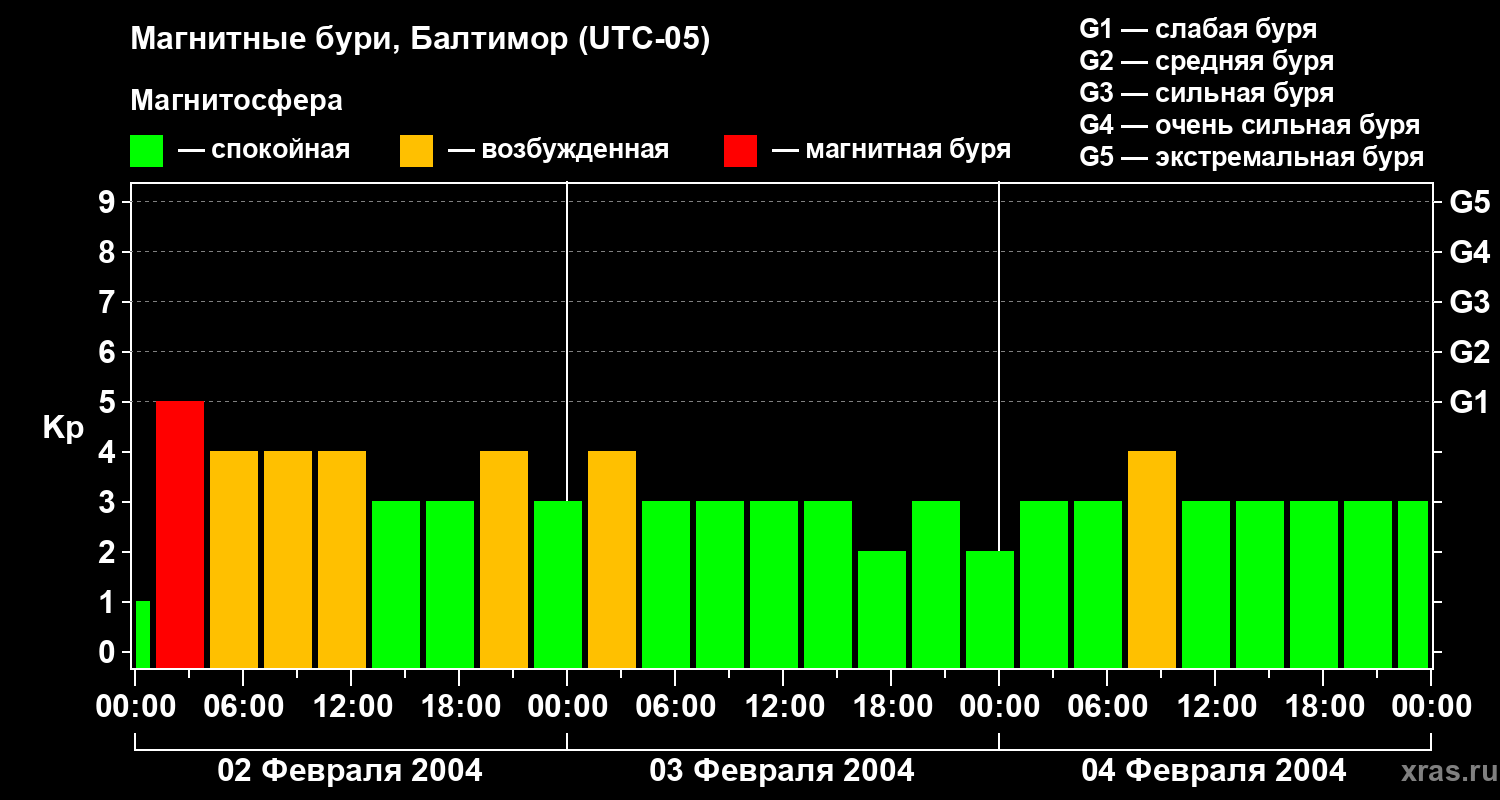Screen dimensions: 1500x800
Task: Click the 'G5 — экстремальная буря' line
Action: click(1252, 157)
